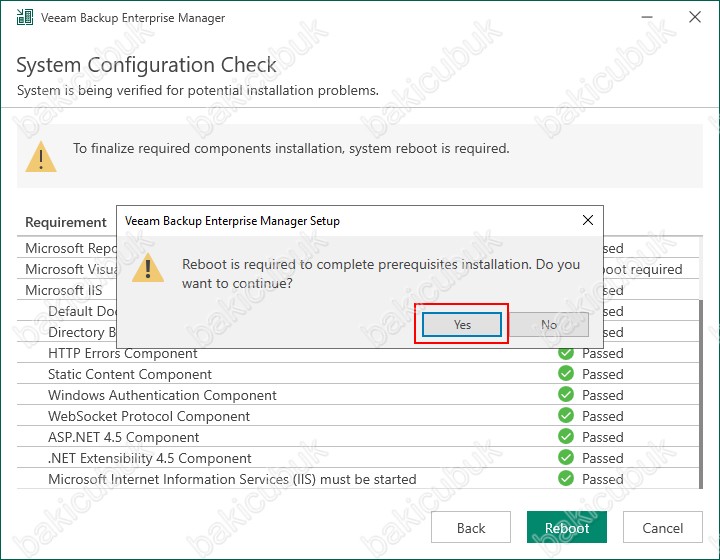Click the .NET Extensibility 4.5 Component checkmark
Screen dimensions: 720x560
tap(566, 458)
